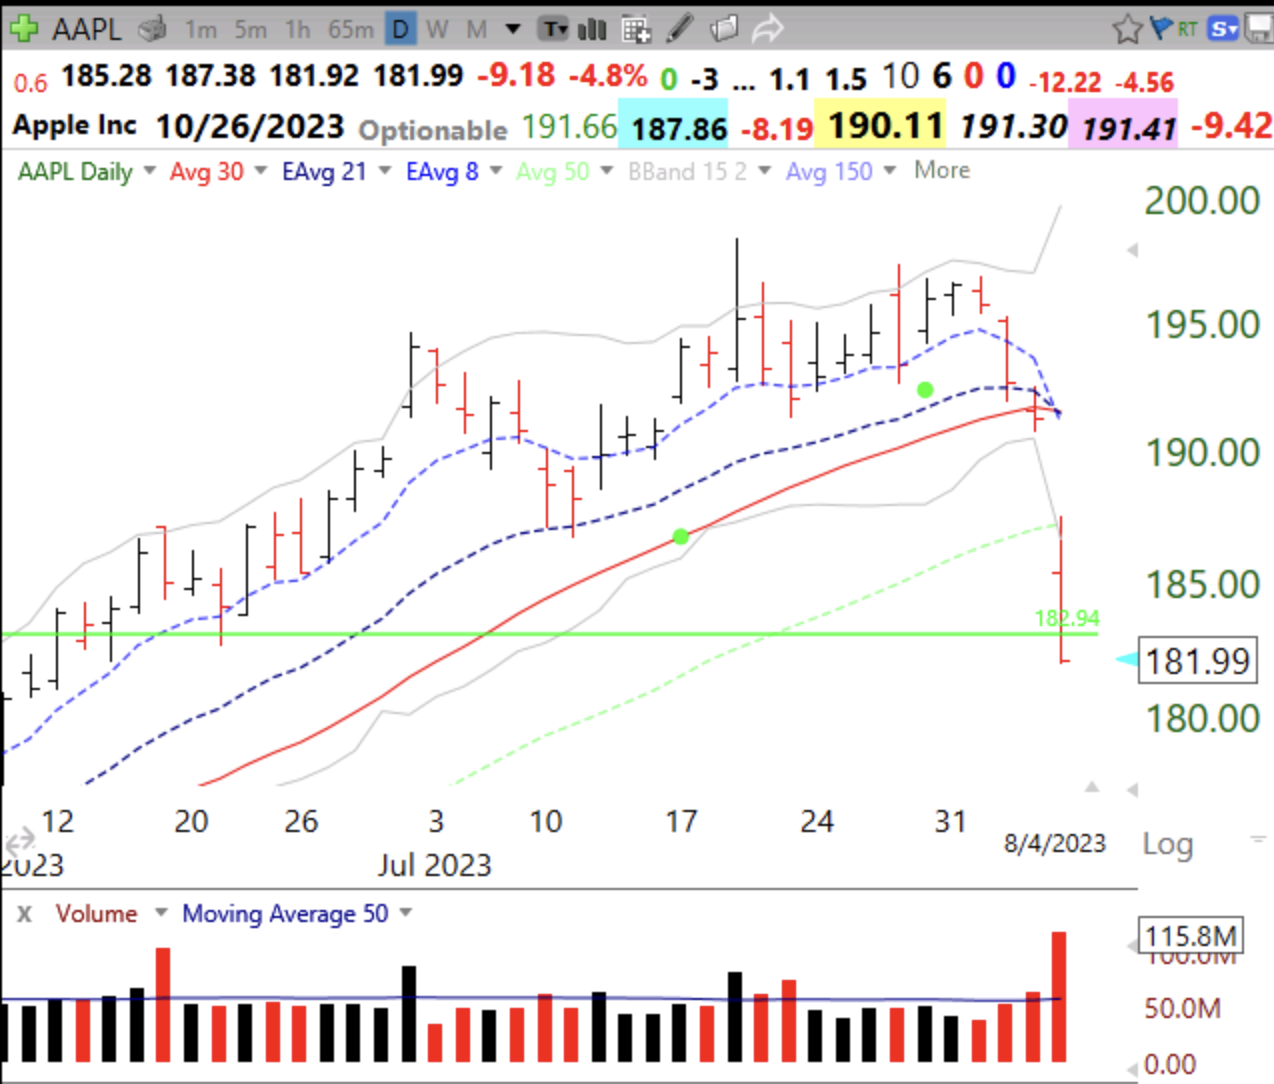Click the AAPL symbol in the toolbar
The width and height of the screenshot is (1274, 1084).
click(x=87, y=29)
